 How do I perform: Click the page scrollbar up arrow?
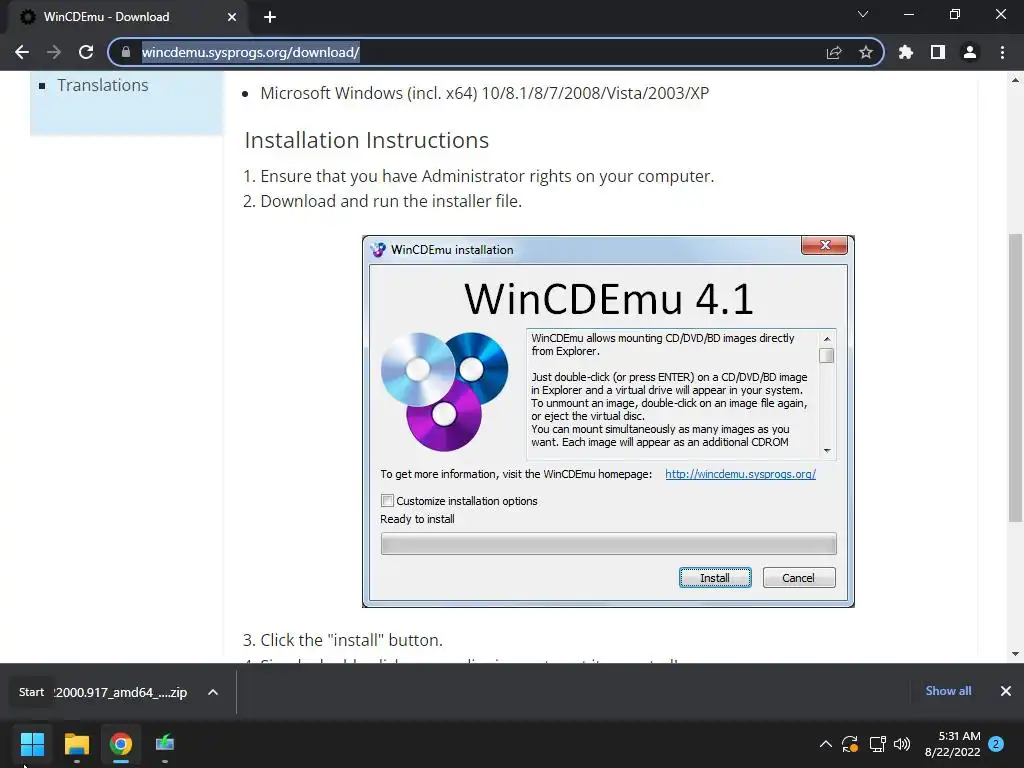pyautogui.click(x=1015, y=80)
